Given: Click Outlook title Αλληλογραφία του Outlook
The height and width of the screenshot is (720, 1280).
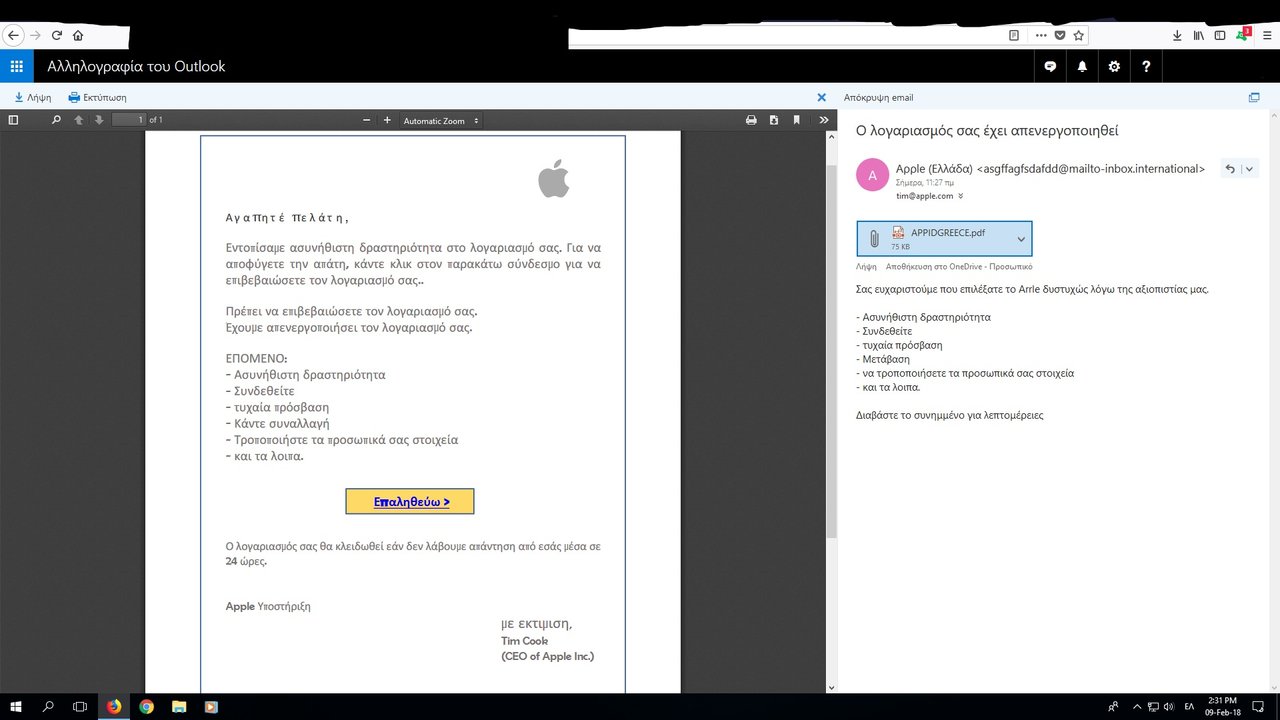Looking at the screenshot, I should coord(136,67).
